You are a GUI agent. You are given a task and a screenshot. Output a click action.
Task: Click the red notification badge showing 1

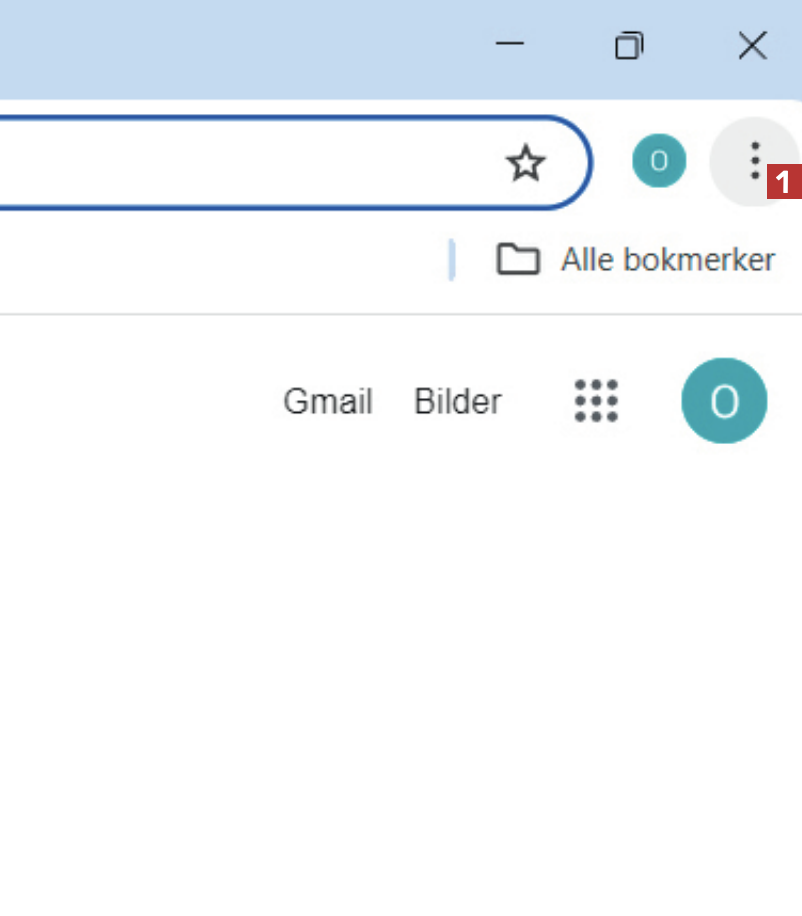785,183
